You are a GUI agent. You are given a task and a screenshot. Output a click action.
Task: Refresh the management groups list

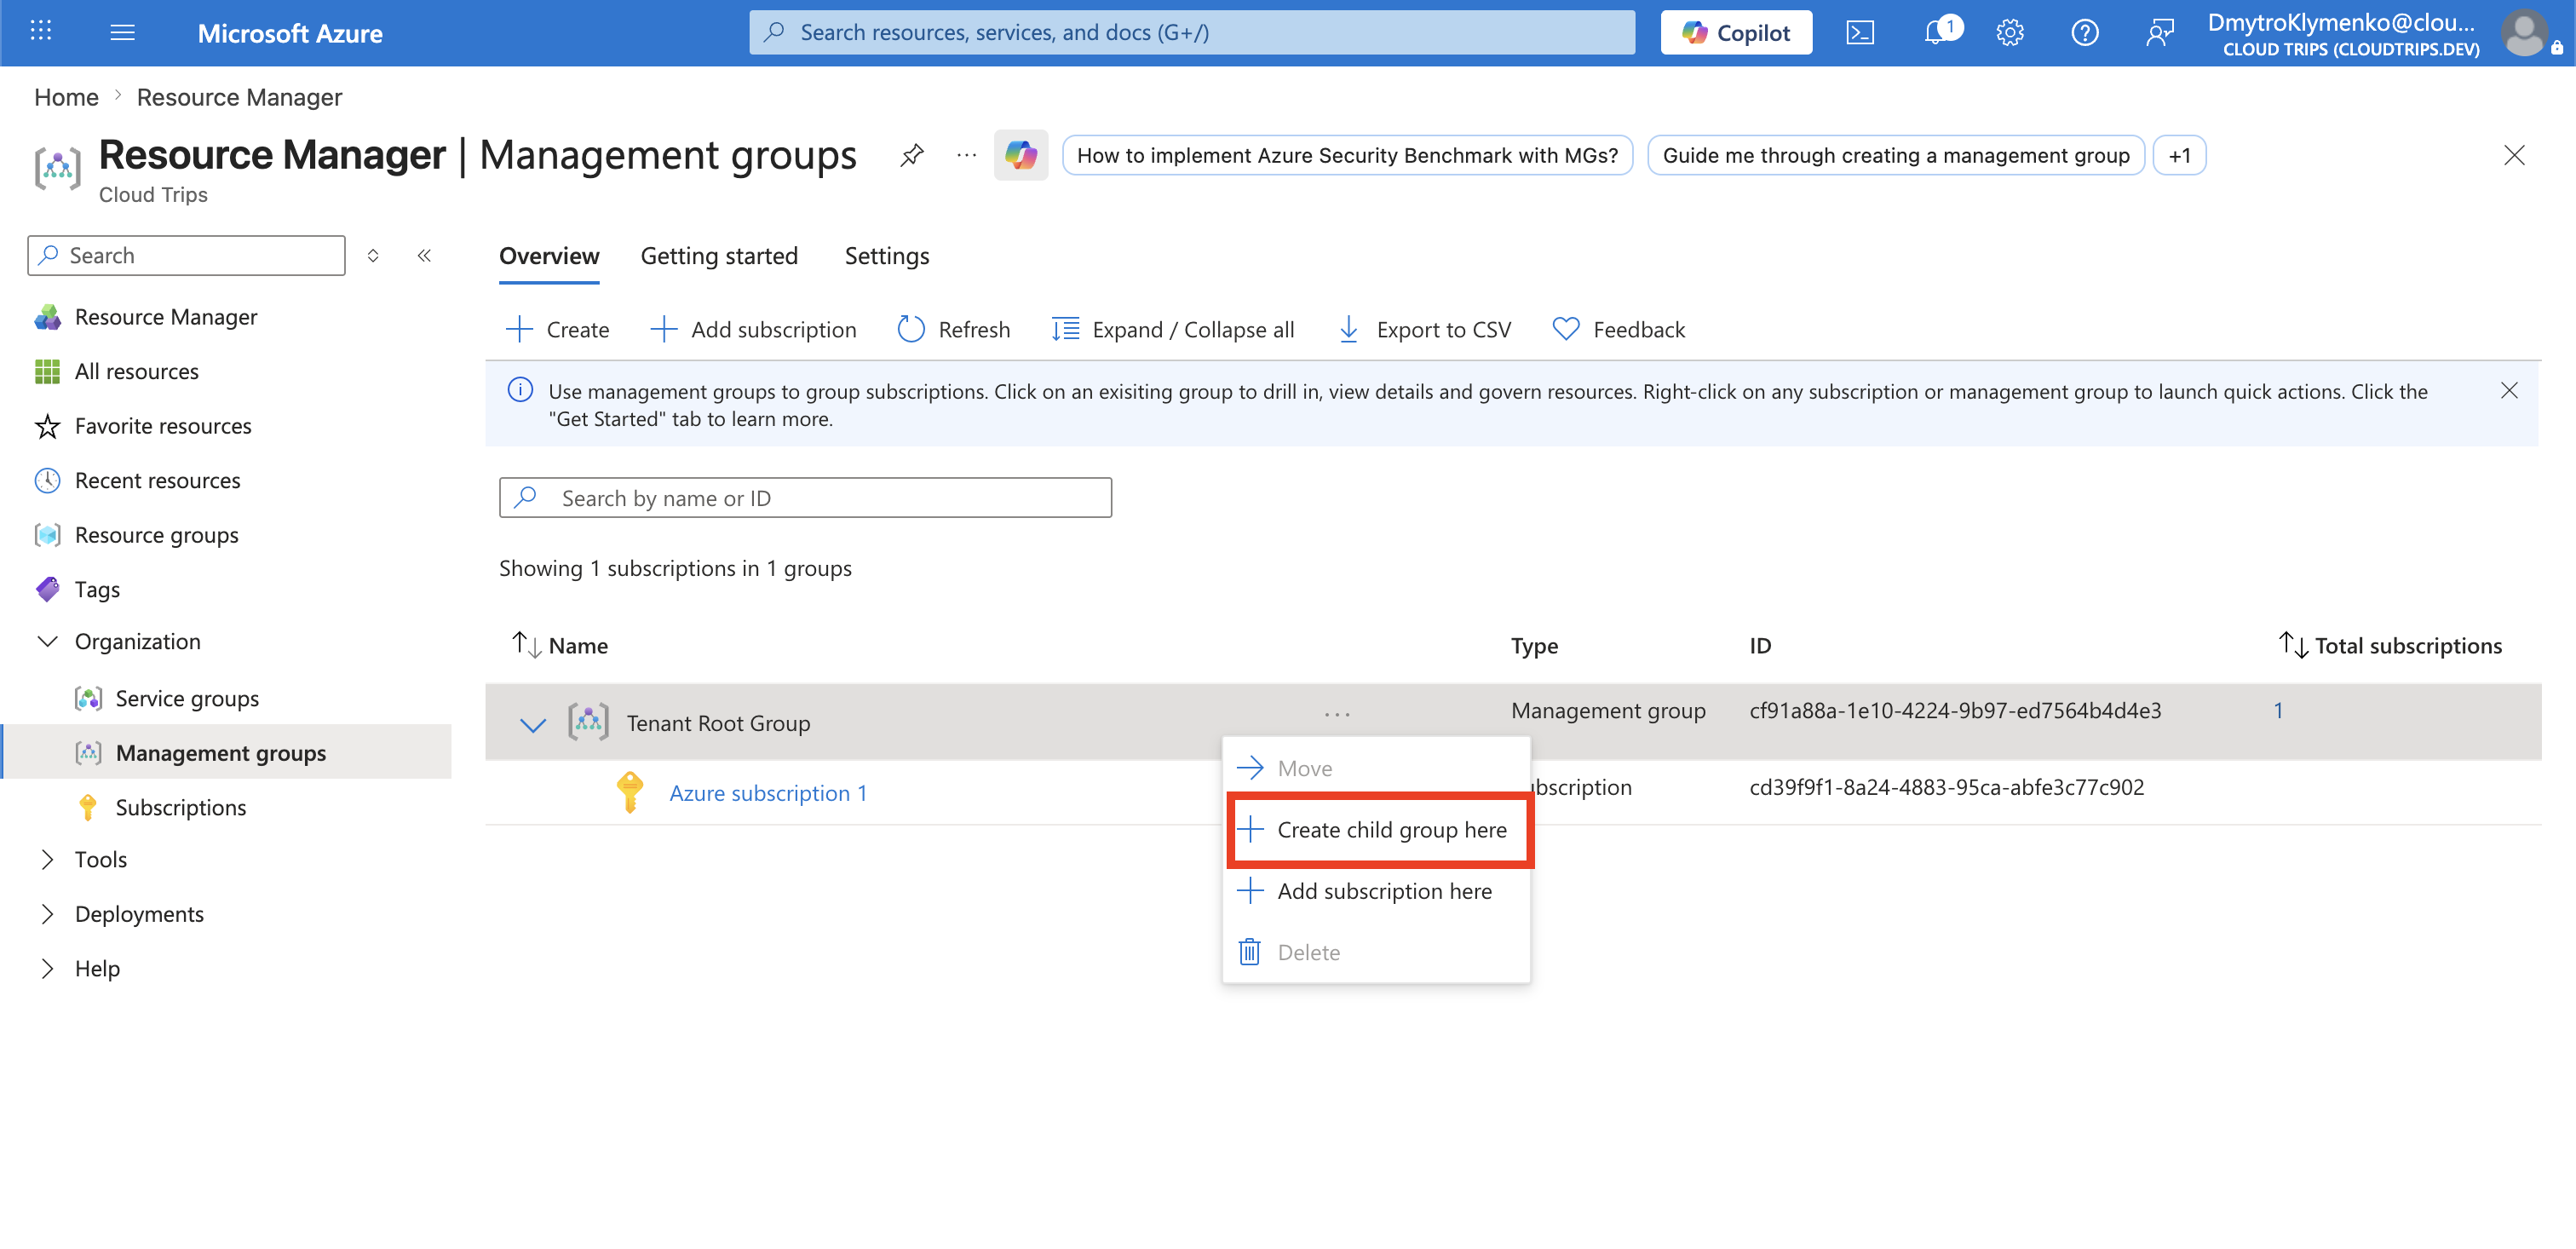point(954,330)
